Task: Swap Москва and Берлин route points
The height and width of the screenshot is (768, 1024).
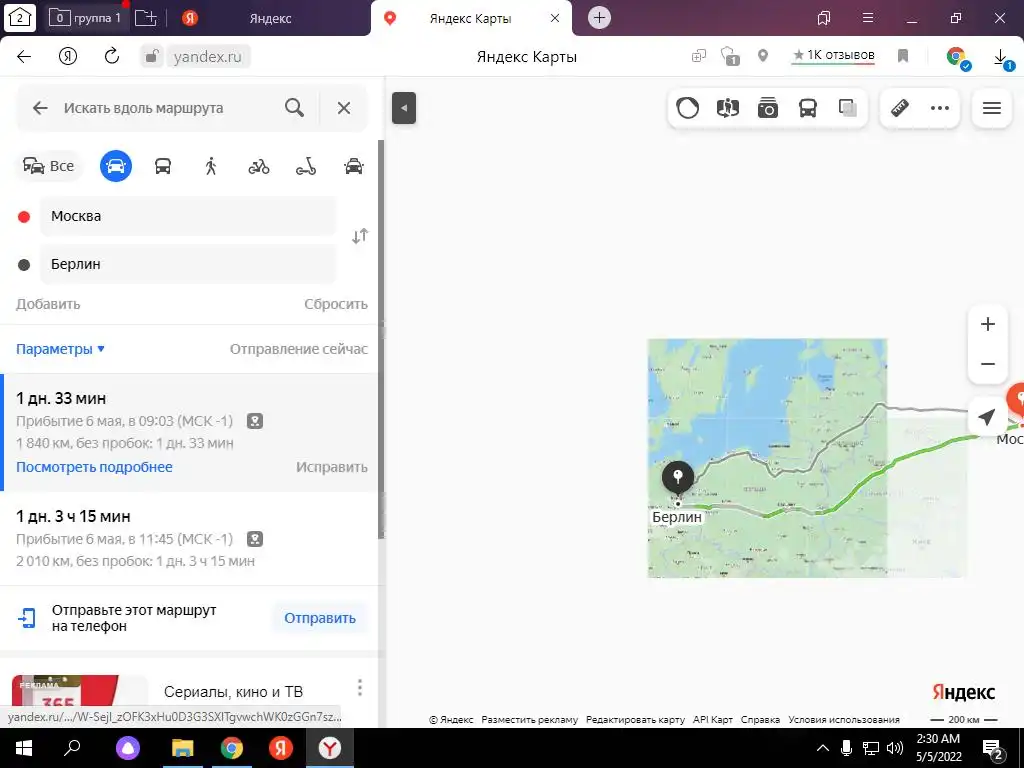Action: tap(360, 236)
